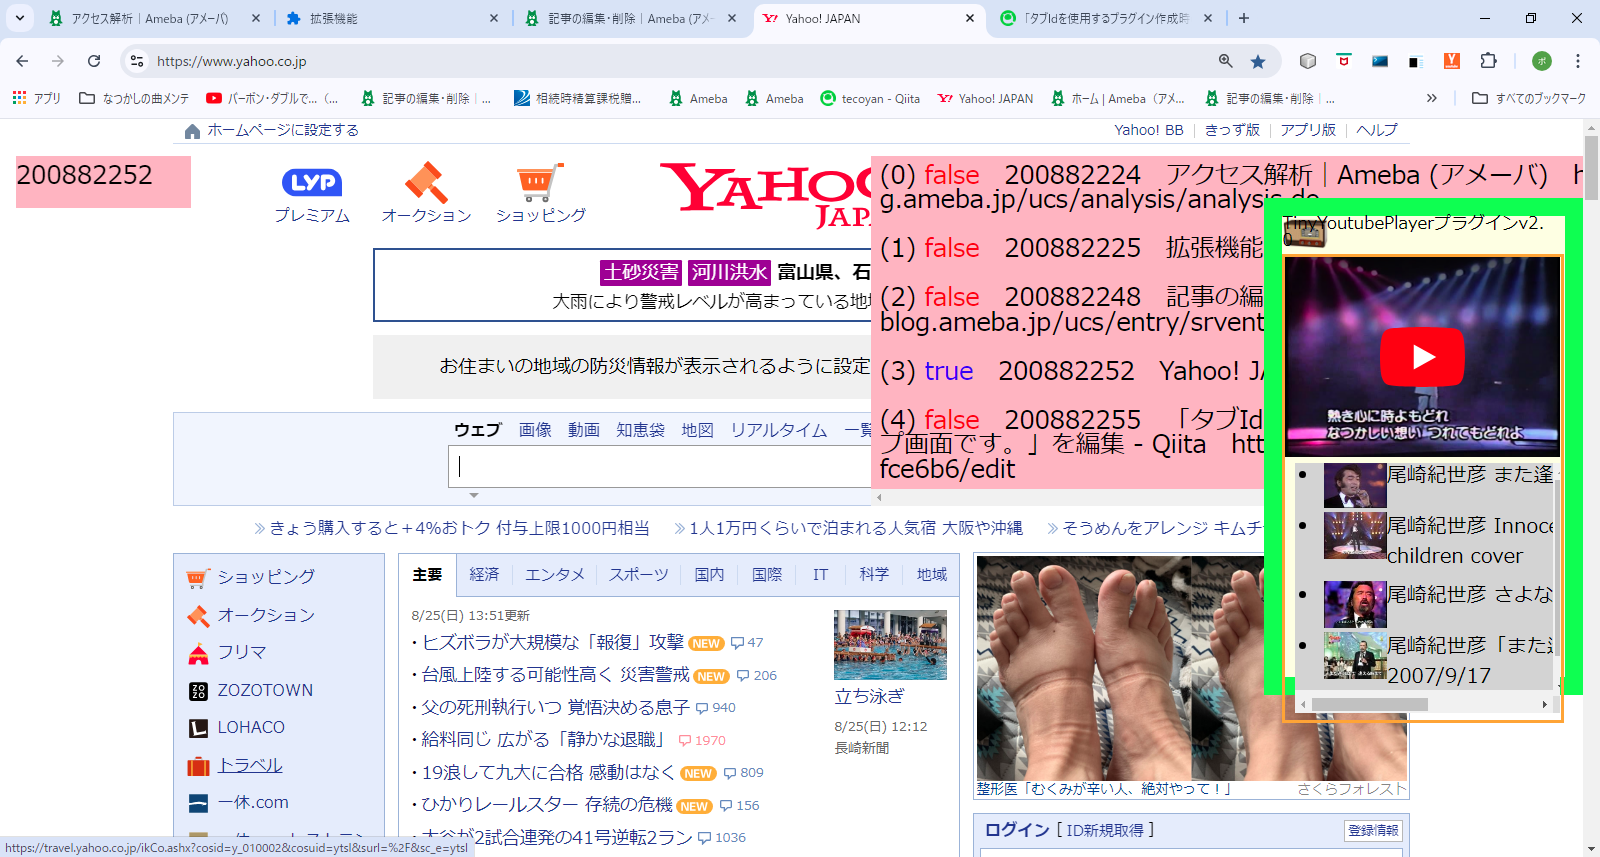Click the 登録情報 button

point(1374,830)
